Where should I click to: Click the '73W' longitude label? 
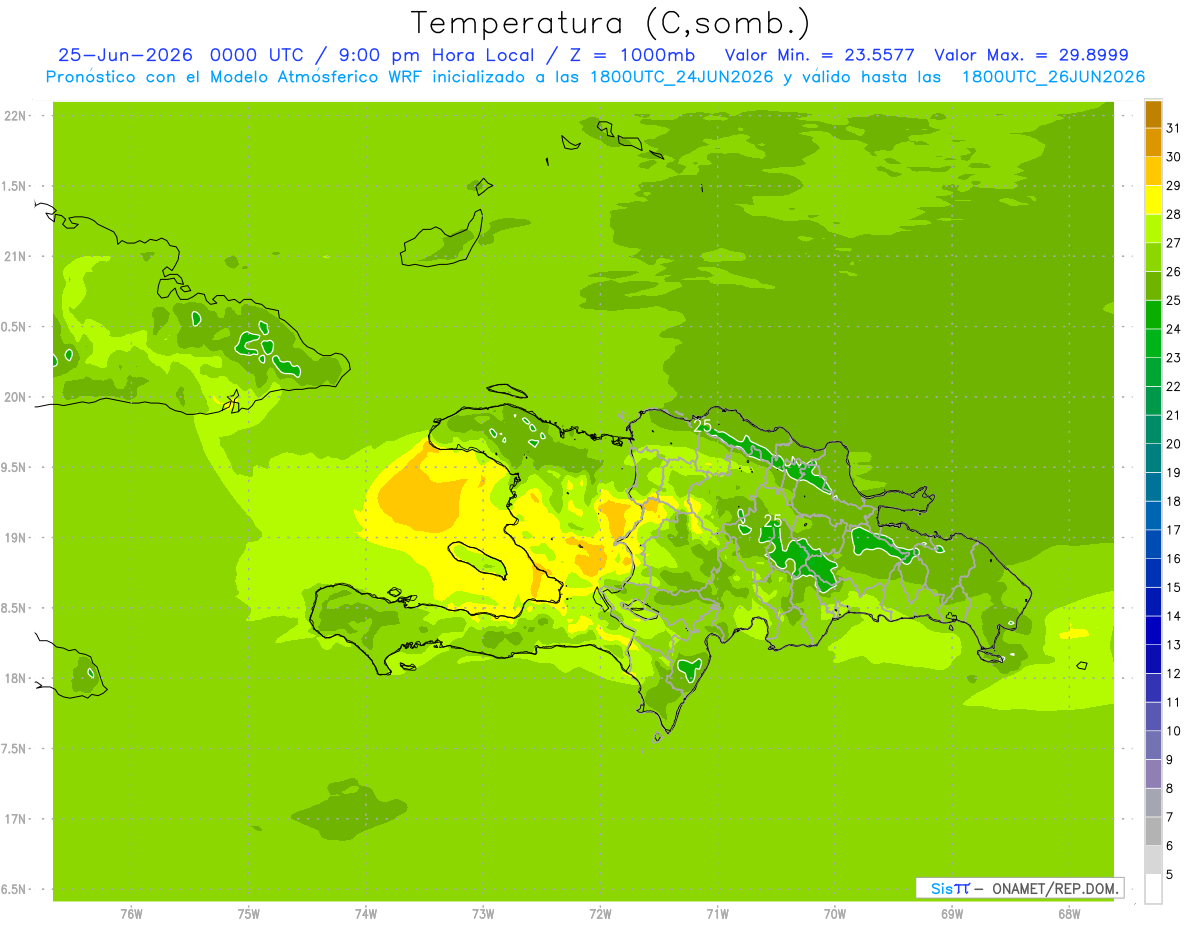click(x=483, y=913)
